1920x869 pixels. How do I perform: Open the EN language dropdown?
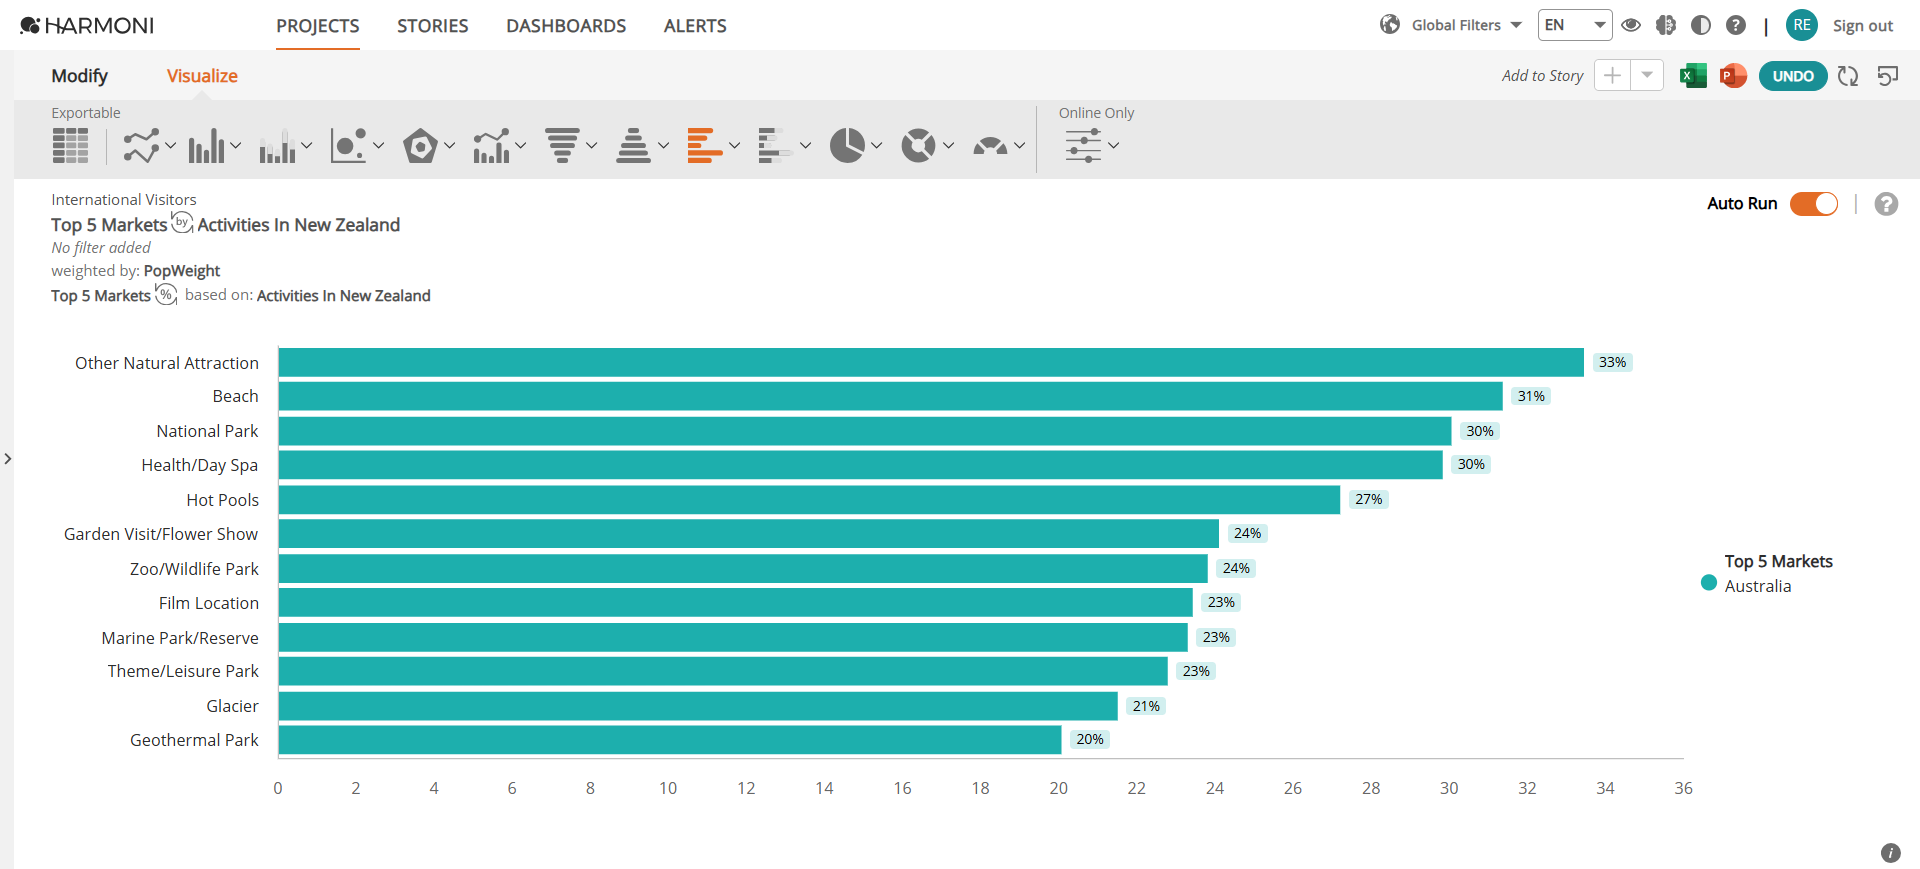pos(1575,25)
